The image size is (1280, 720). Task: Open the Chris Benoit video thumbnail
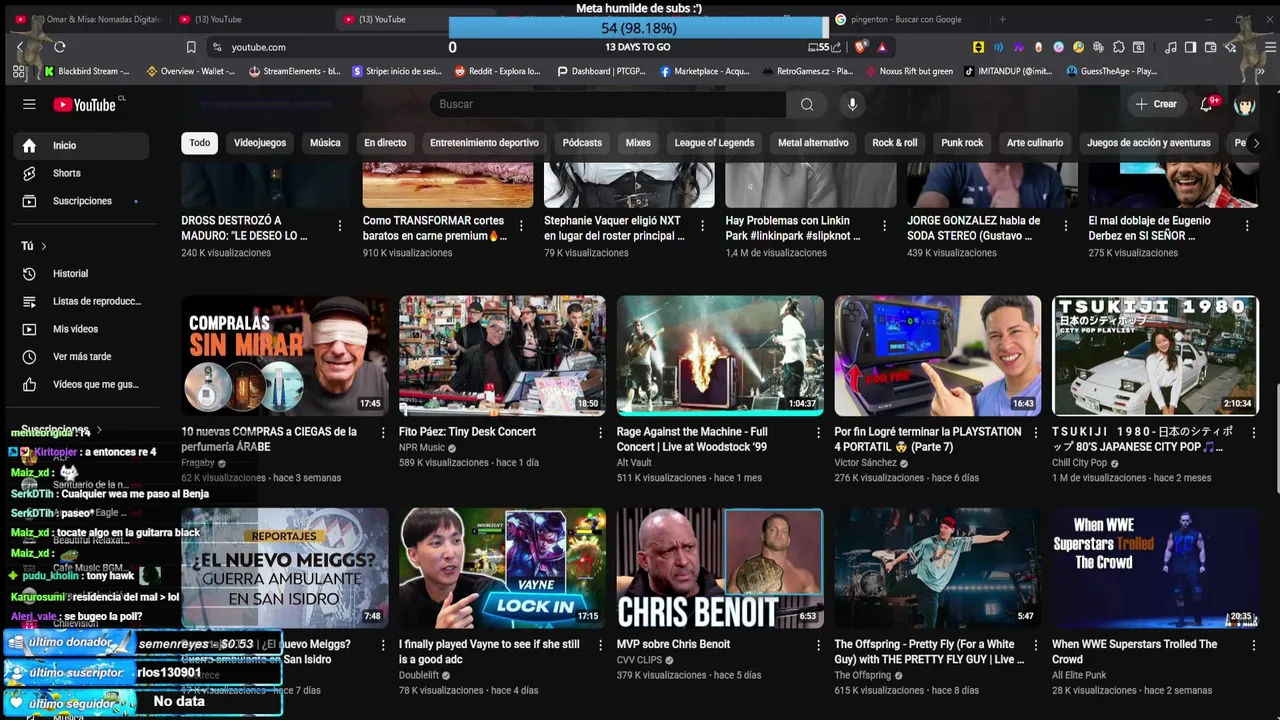tap(720, 568)
